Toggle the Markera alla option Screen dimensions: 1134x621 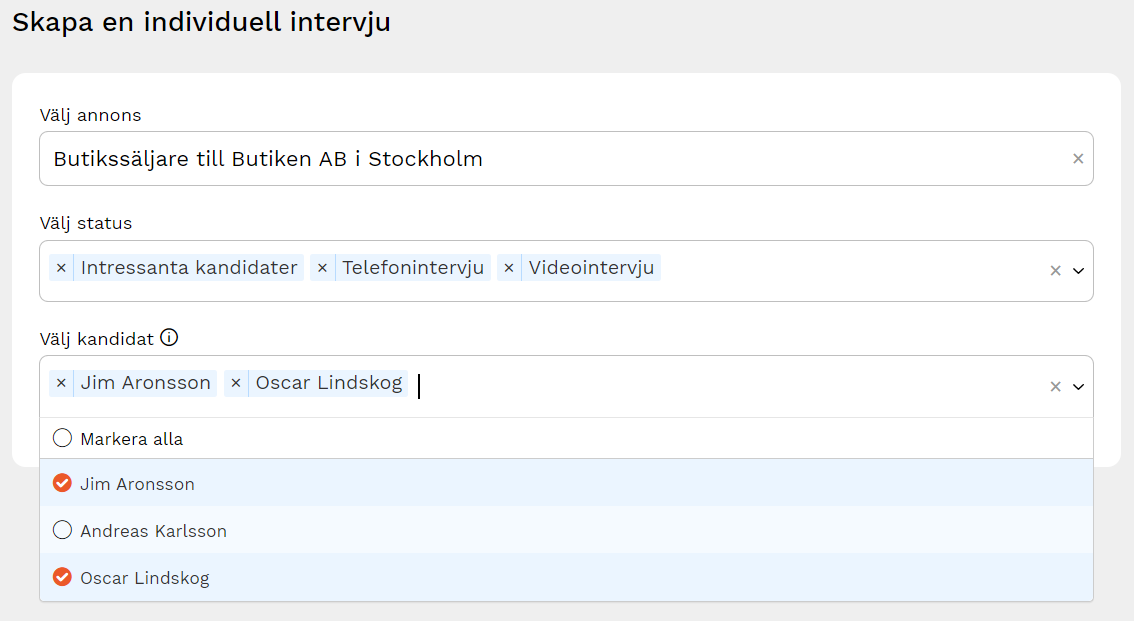(x=63, y=438)
